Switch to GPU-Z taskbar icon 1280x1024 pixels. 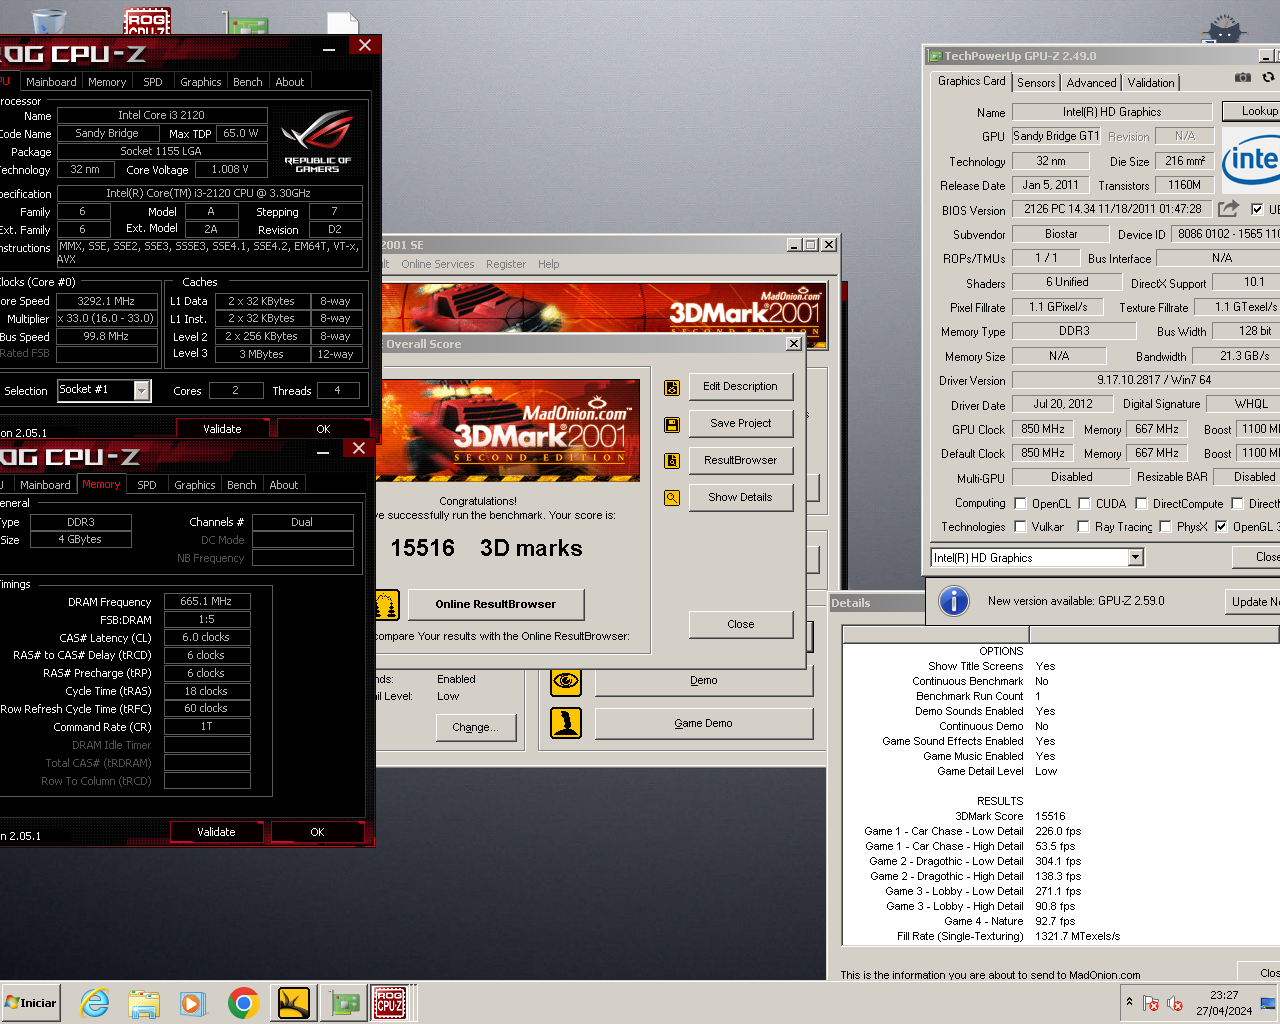coord(345,1003)
